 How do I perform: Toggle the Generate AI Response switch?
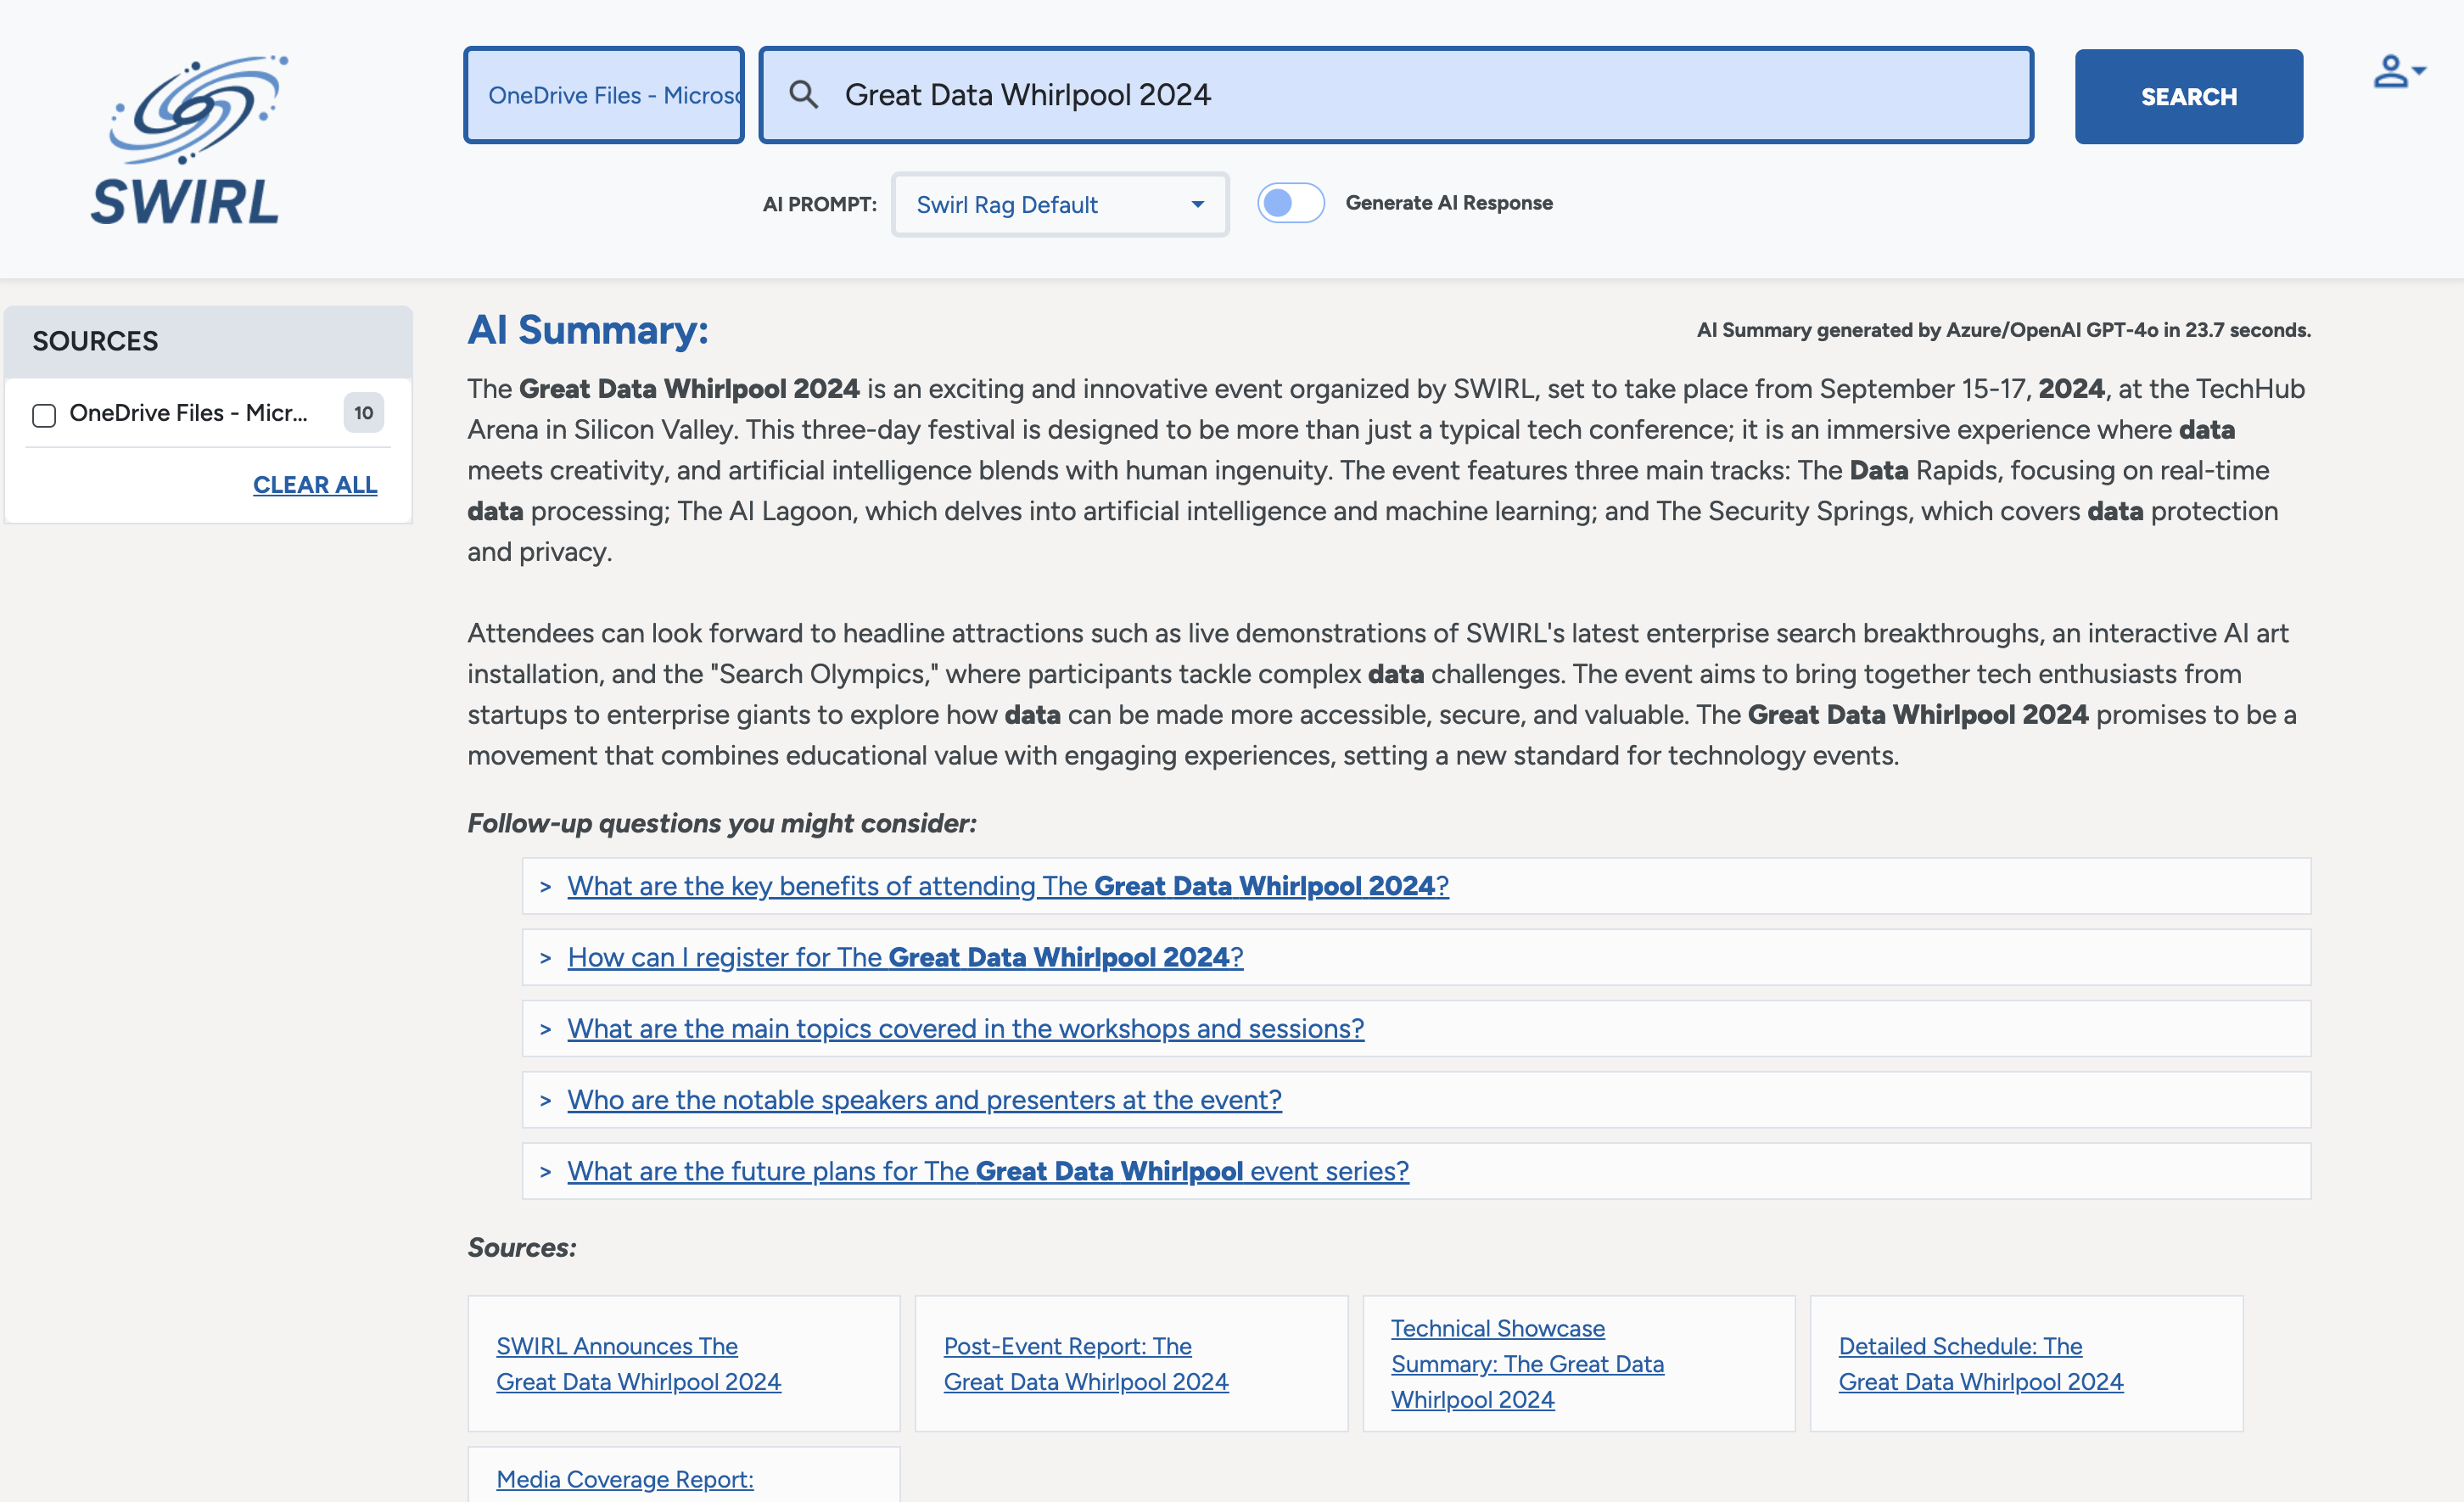point(1290,203)
